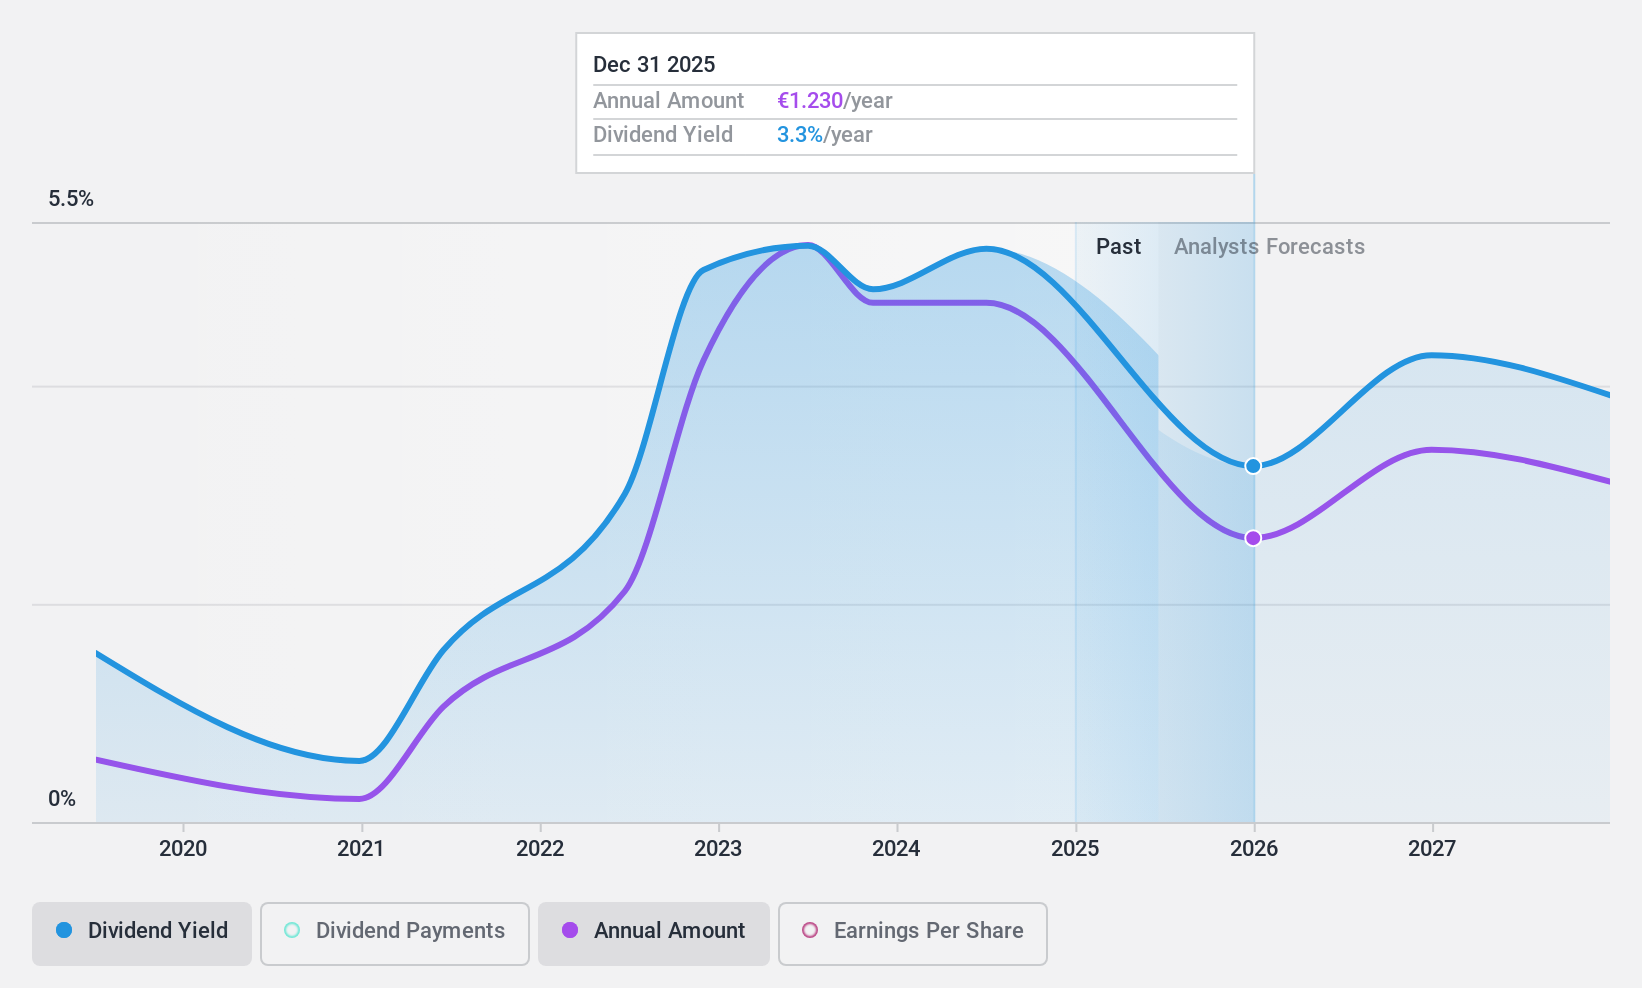Click the 2023 x-axis label
The height and width of the screenshot is (988, 1642).
point(718,849)
